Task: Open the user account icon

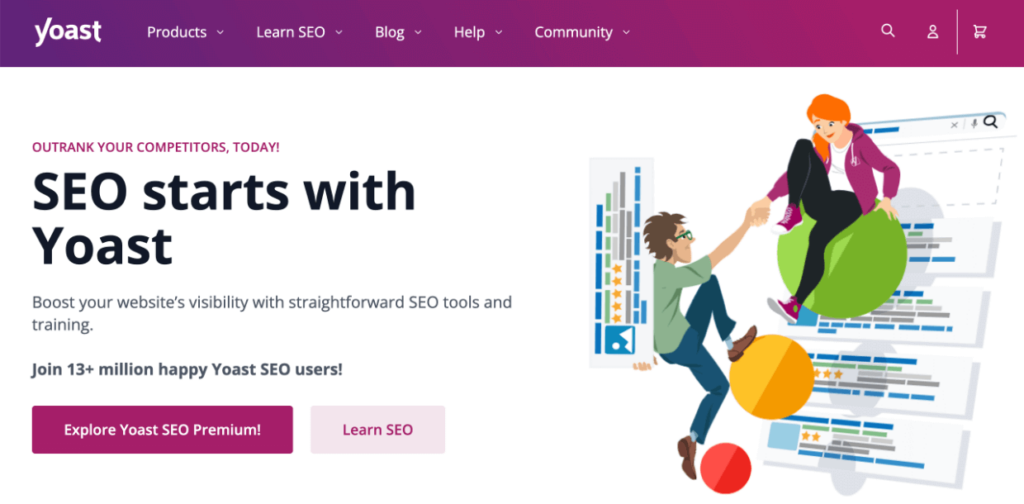Action: coord(933,31)
